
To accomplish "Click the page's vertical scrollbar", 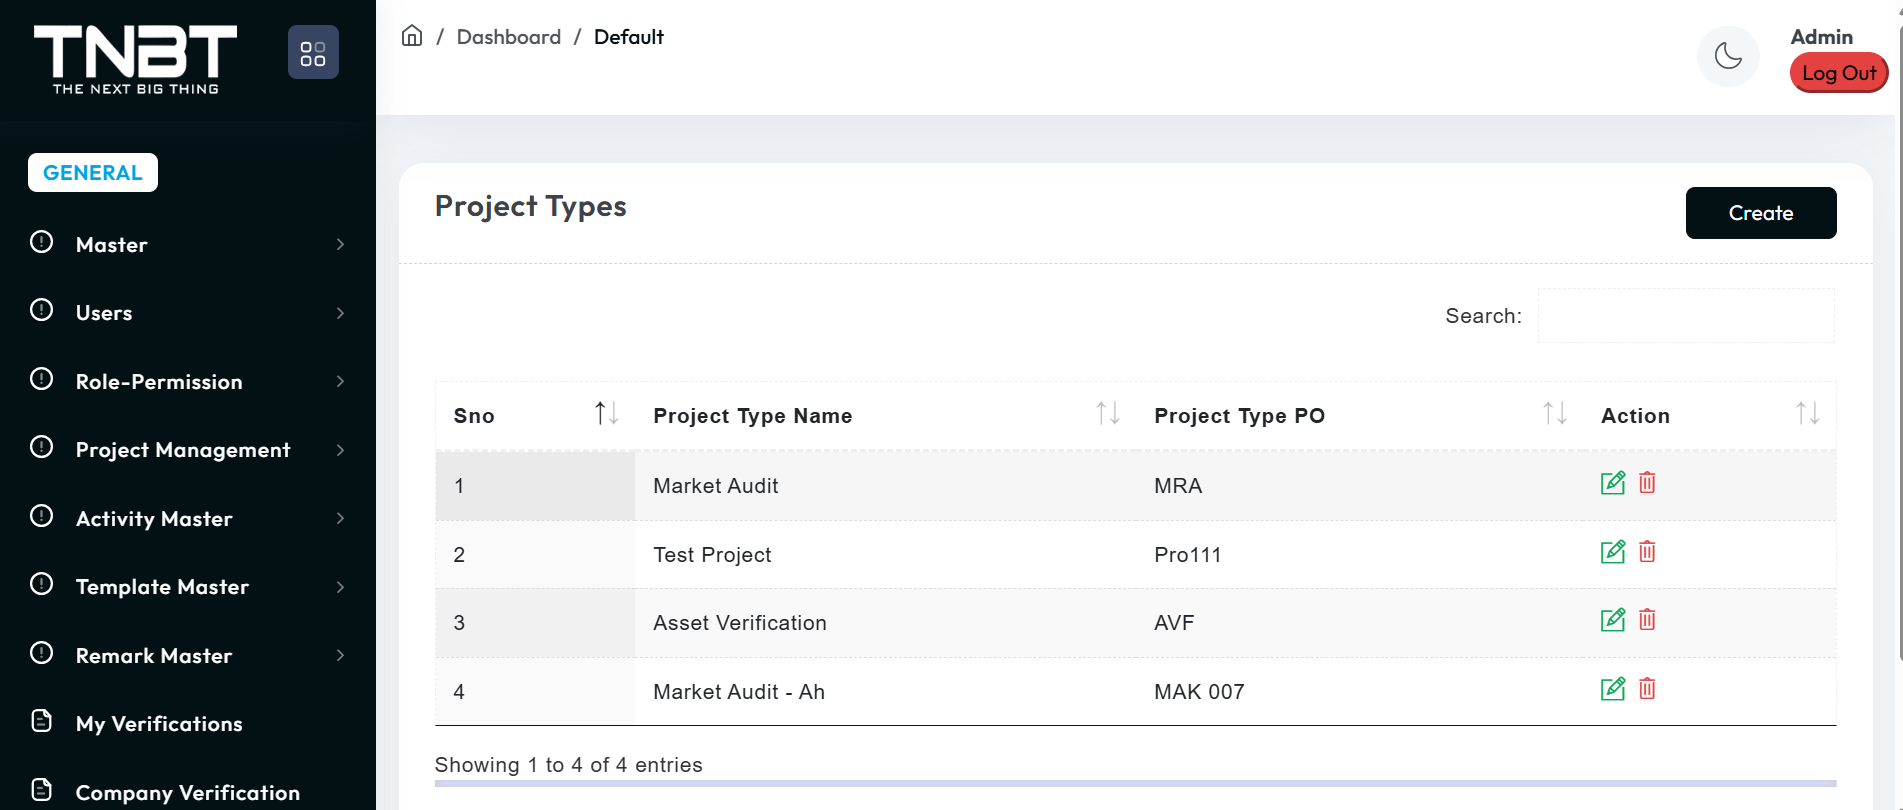I will tap(1898, 340).
